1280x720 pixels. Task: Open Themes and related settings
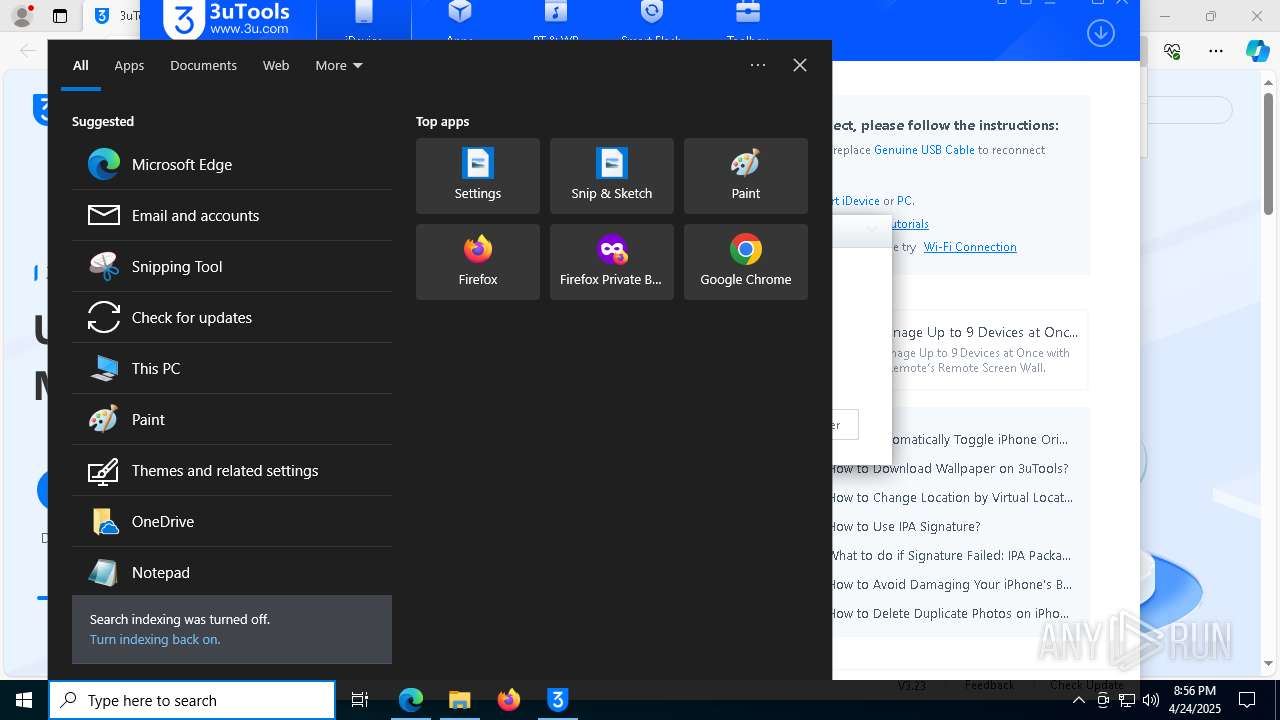[x=232, y=470]
